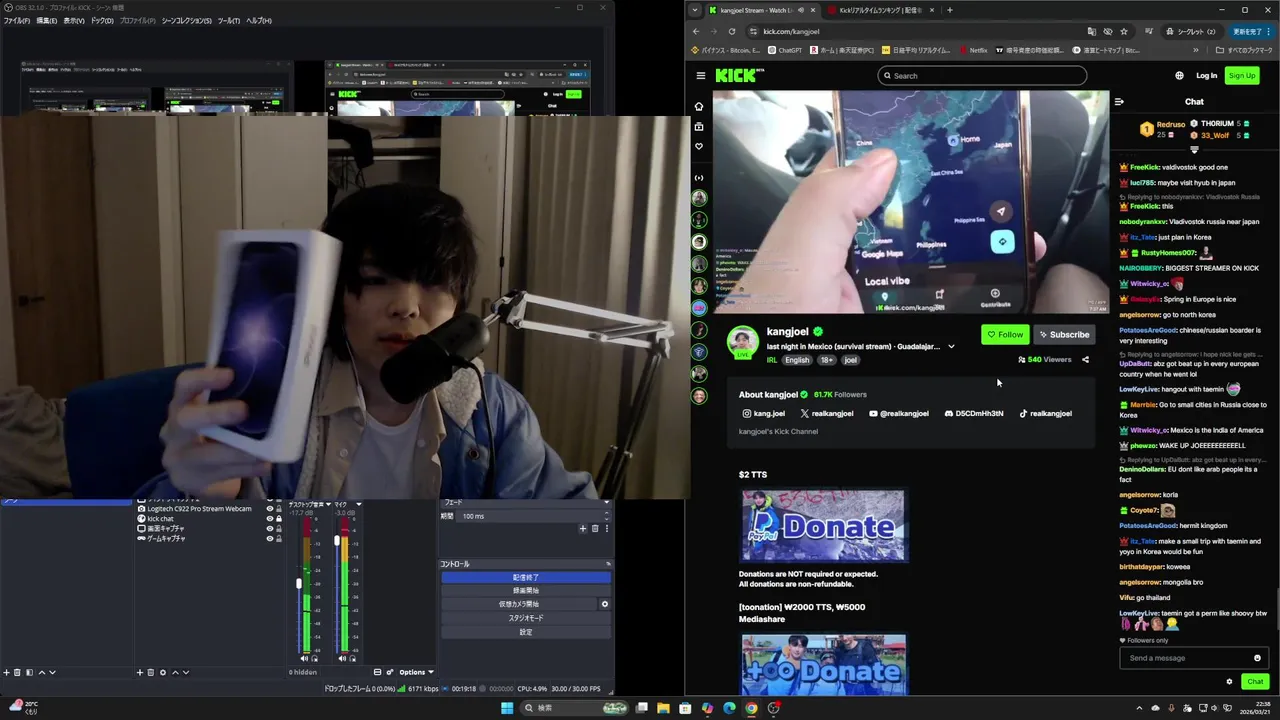Mute the デスクトップ音声 channel speaker icon

pyautogui.click(x=304, y=658)
